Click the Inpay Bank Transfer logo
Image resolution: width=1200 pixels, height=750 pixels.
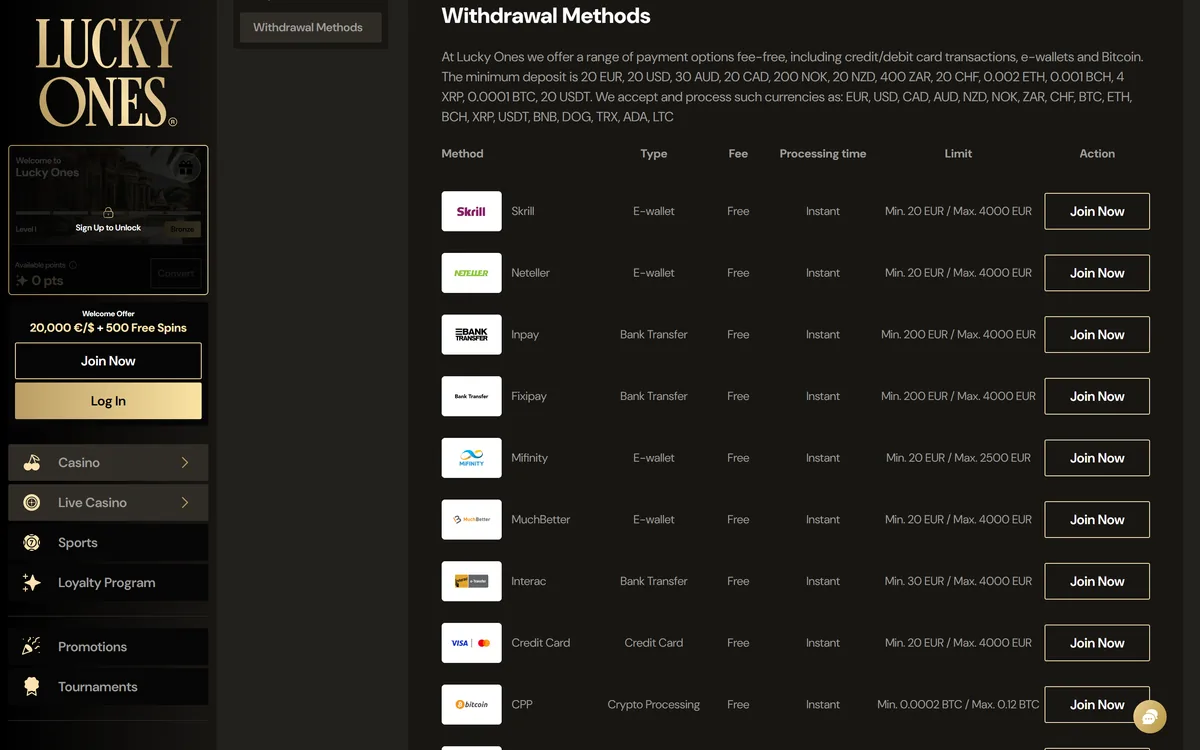(x=471, y=335)
